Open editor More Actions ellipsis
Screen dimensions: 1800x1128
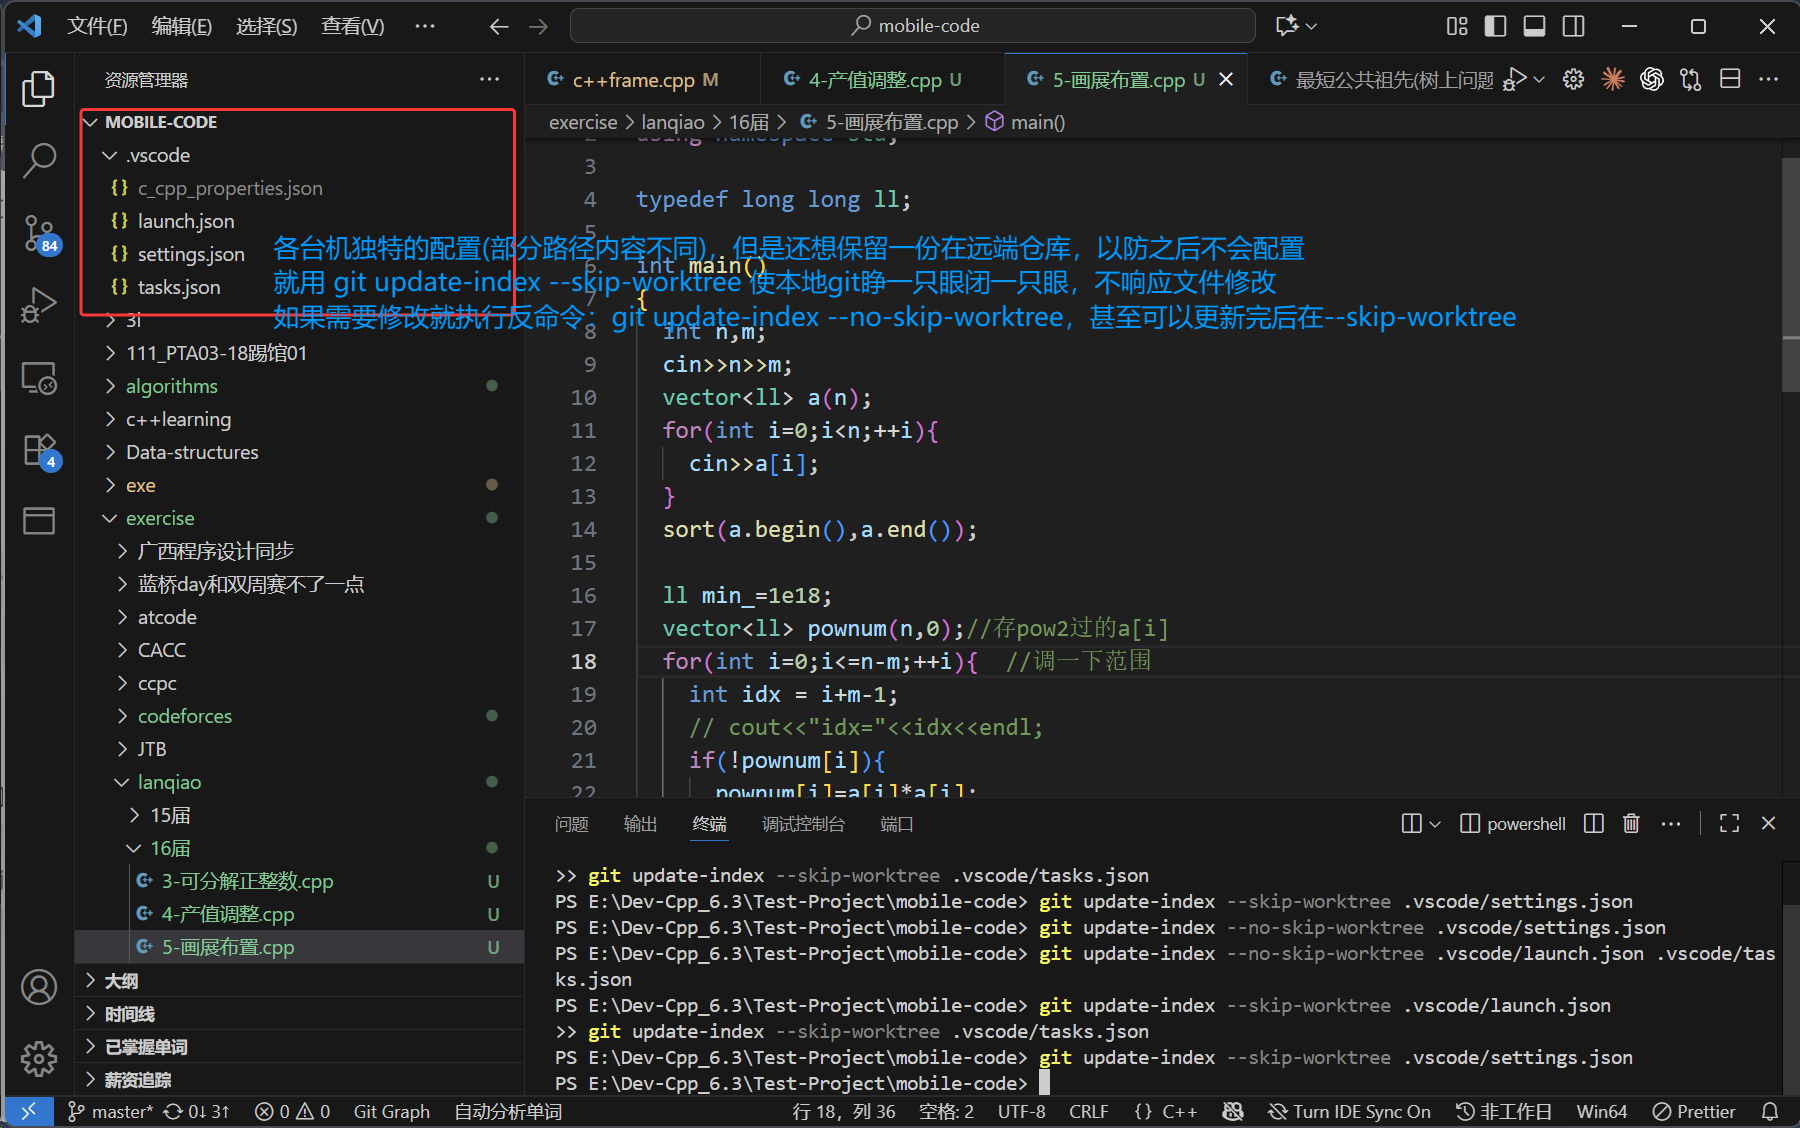click(x=1768, y=79)
